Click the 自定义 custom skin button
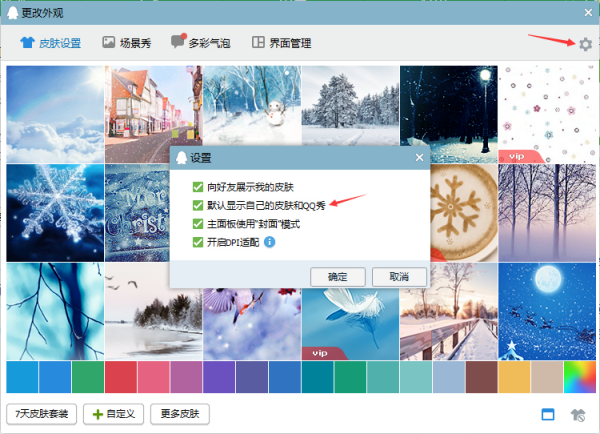Viewport: 600px width, 434px height. point(114,413)
